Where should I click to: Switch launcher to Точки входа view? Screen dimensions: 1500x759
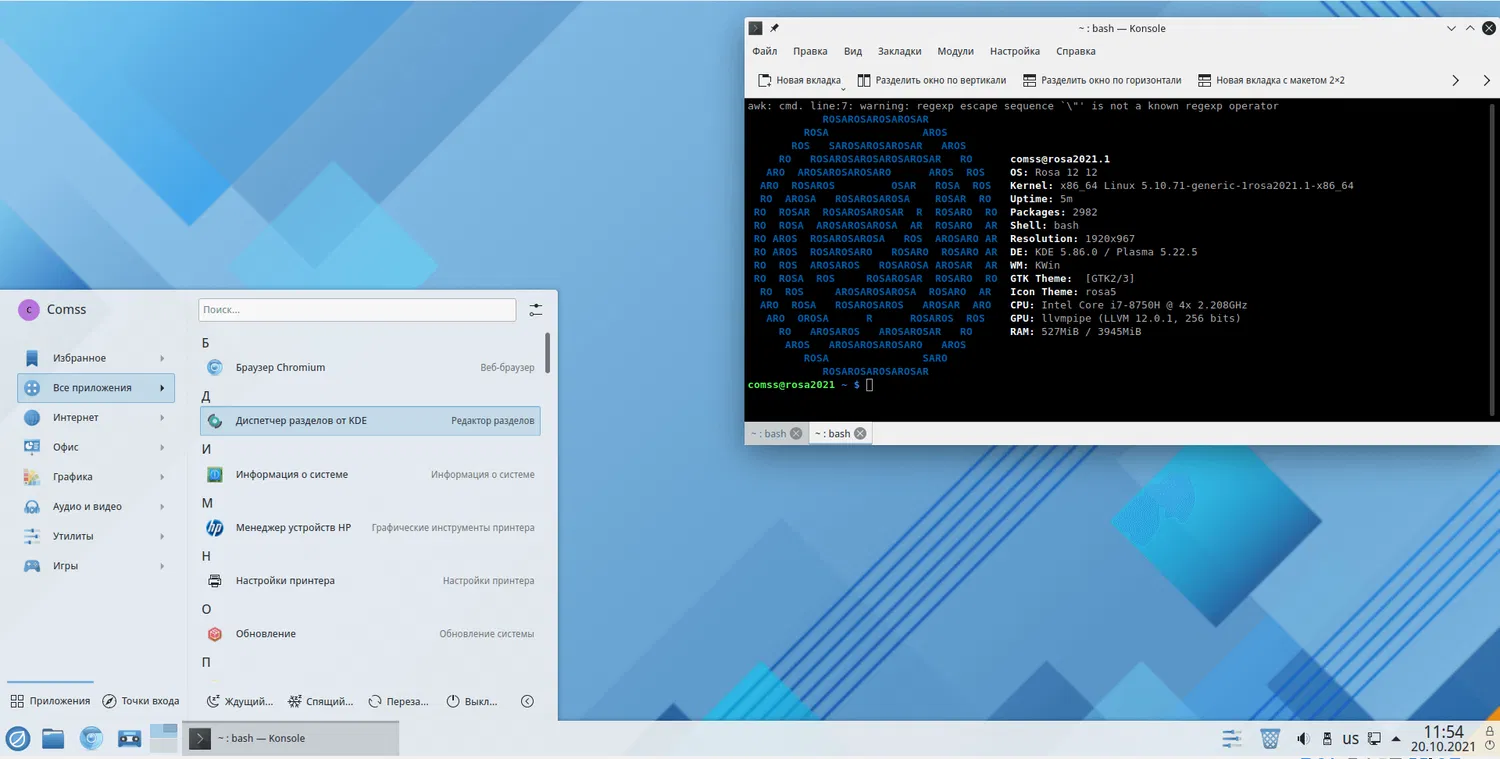click(x=141, y=701)
